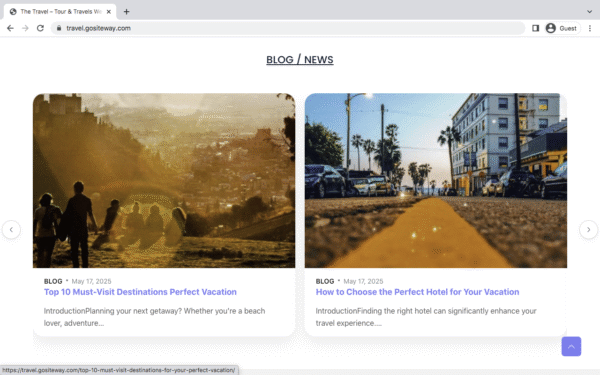Open Top 10 Must-Visit Destinations Perfect Vacation
The width and height of the screenshot is (600, 375).
coord(140,292)
